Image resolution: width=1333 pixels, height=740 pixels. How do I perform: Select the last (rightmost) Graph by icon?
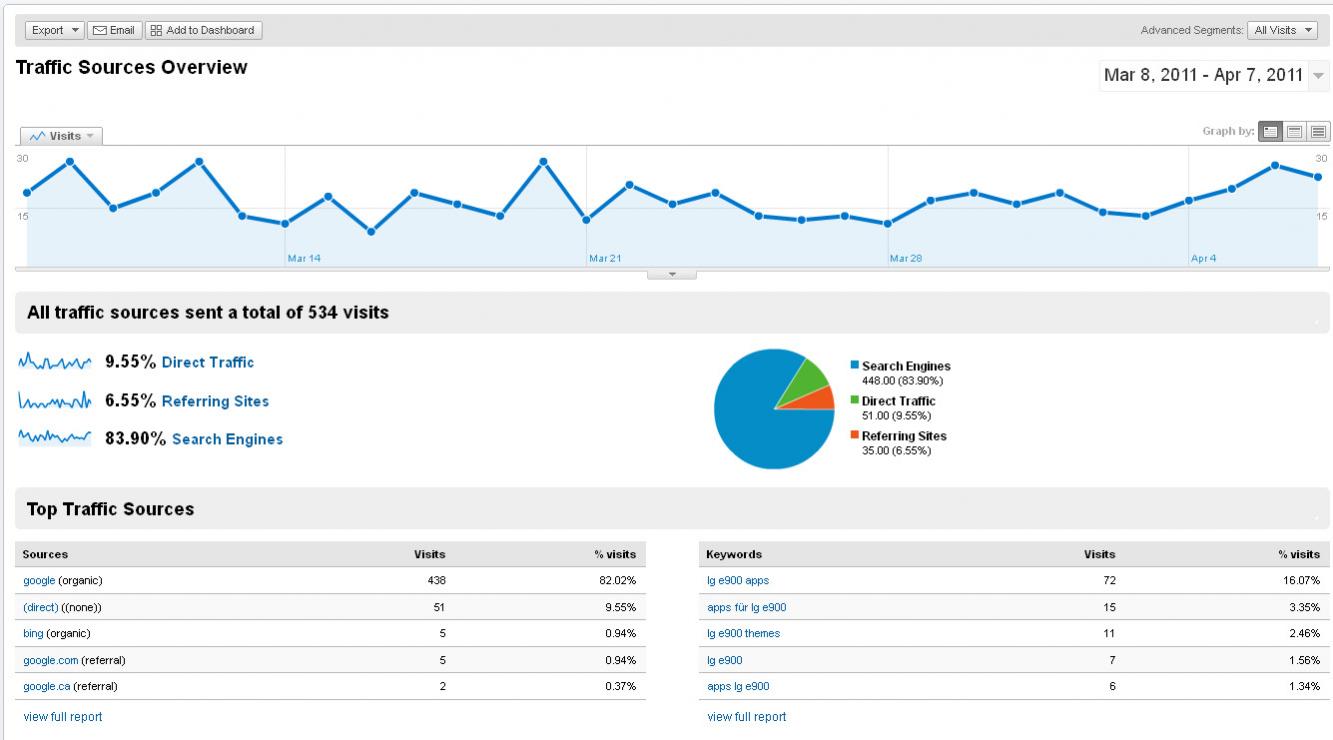[1318, 131]
